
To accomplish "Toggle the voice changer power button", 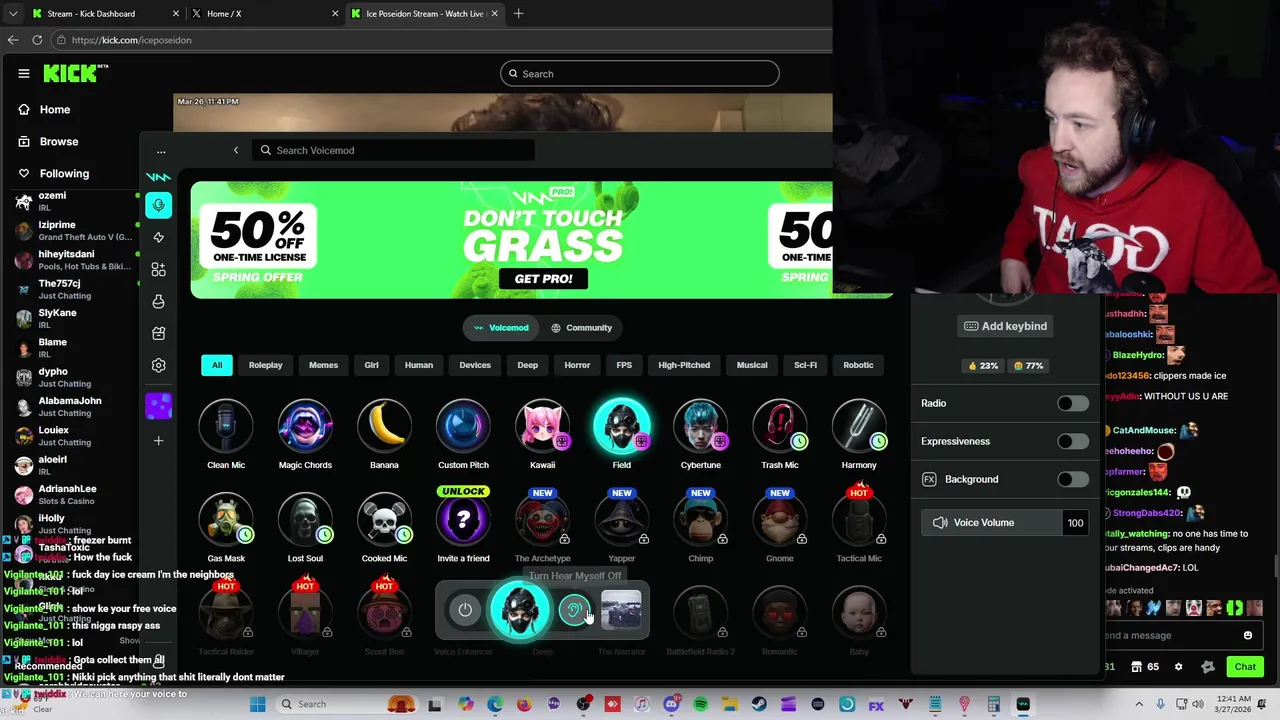I will [465, 610].
